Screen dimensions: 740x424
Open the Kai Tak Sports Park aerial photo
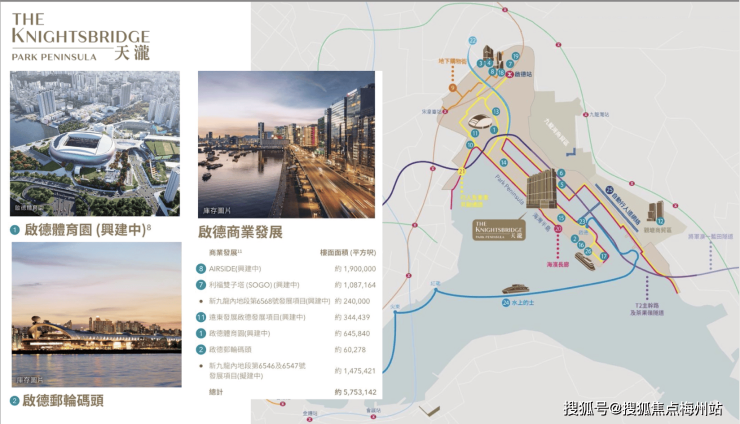[x=95, y=144]
